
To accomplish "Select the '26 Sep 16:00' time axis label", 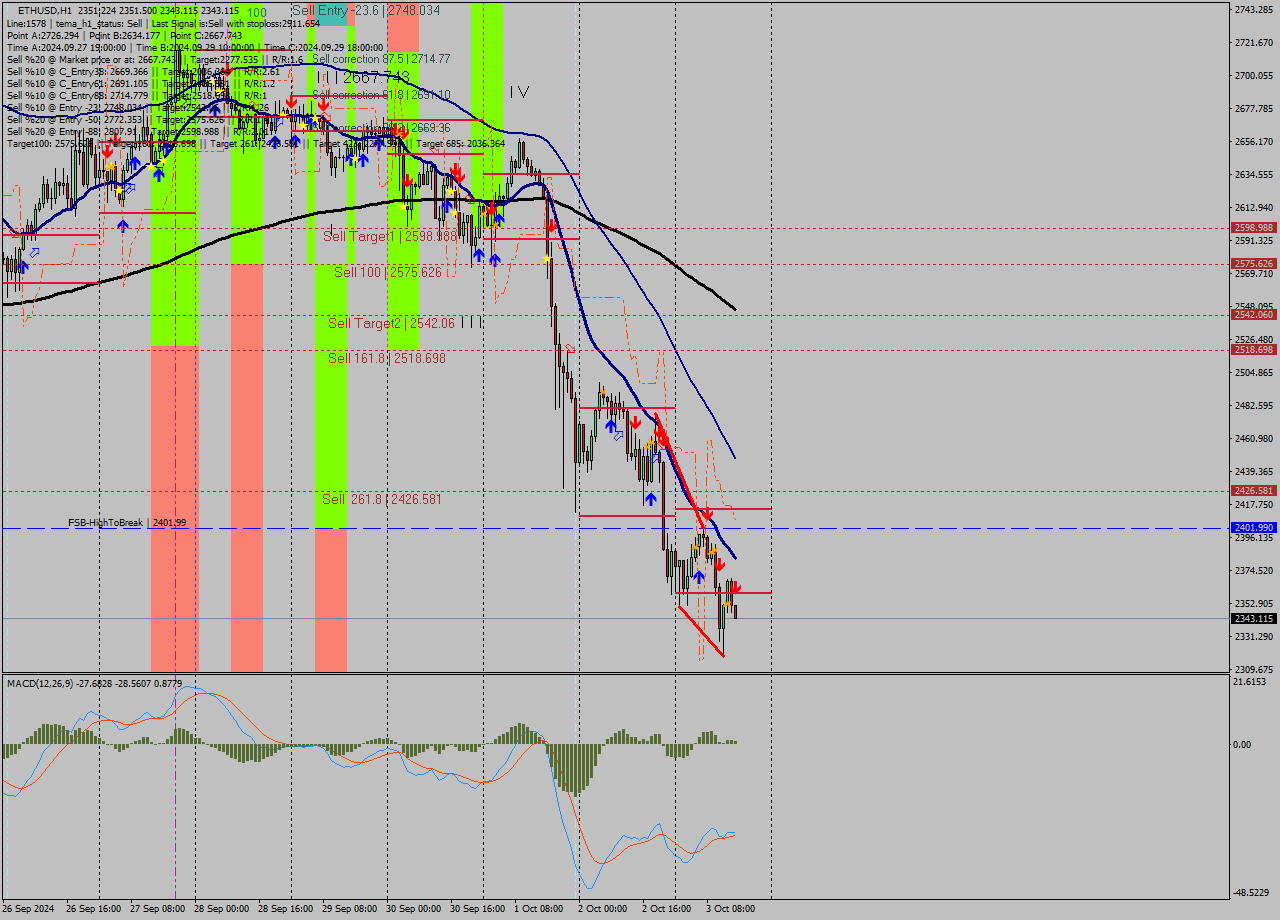I will pos(93,909).
